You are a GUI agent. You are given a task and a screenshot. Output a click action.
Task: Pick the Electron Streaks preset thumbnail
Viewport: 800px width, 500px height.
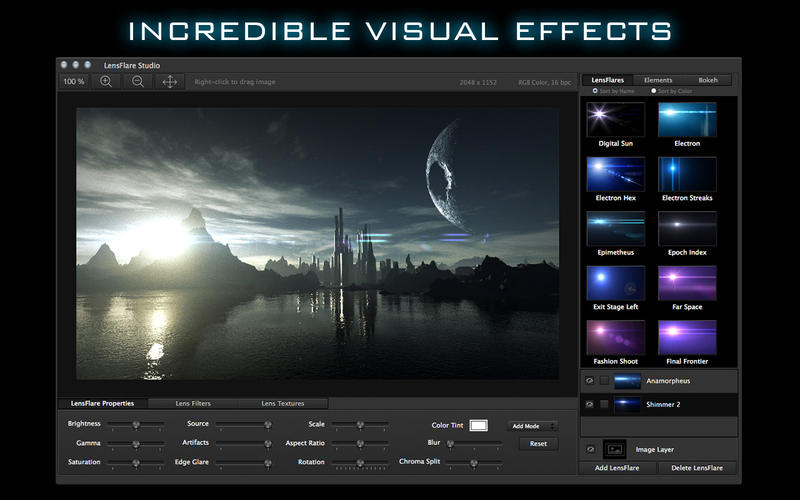[687, 173]
